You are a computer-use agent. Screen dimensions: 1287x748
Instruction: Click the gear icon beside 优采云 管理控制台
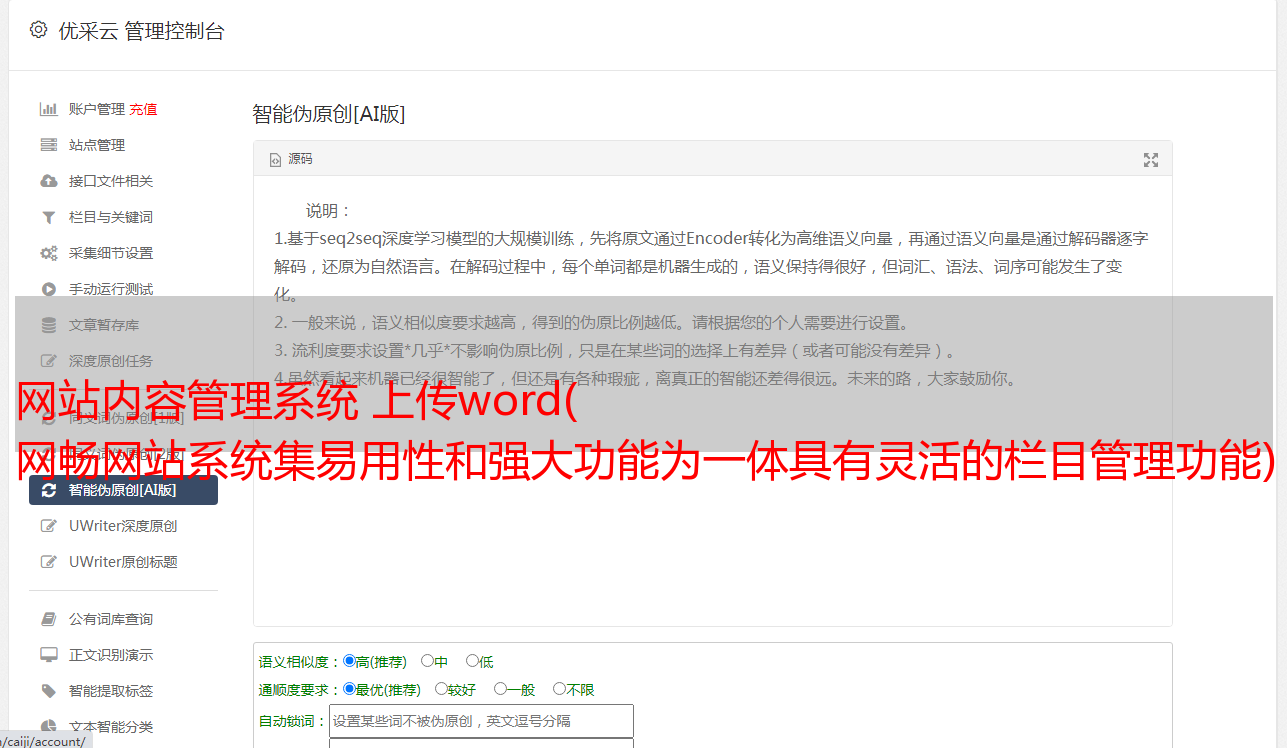pyautogui.click(x=38, y=30)
